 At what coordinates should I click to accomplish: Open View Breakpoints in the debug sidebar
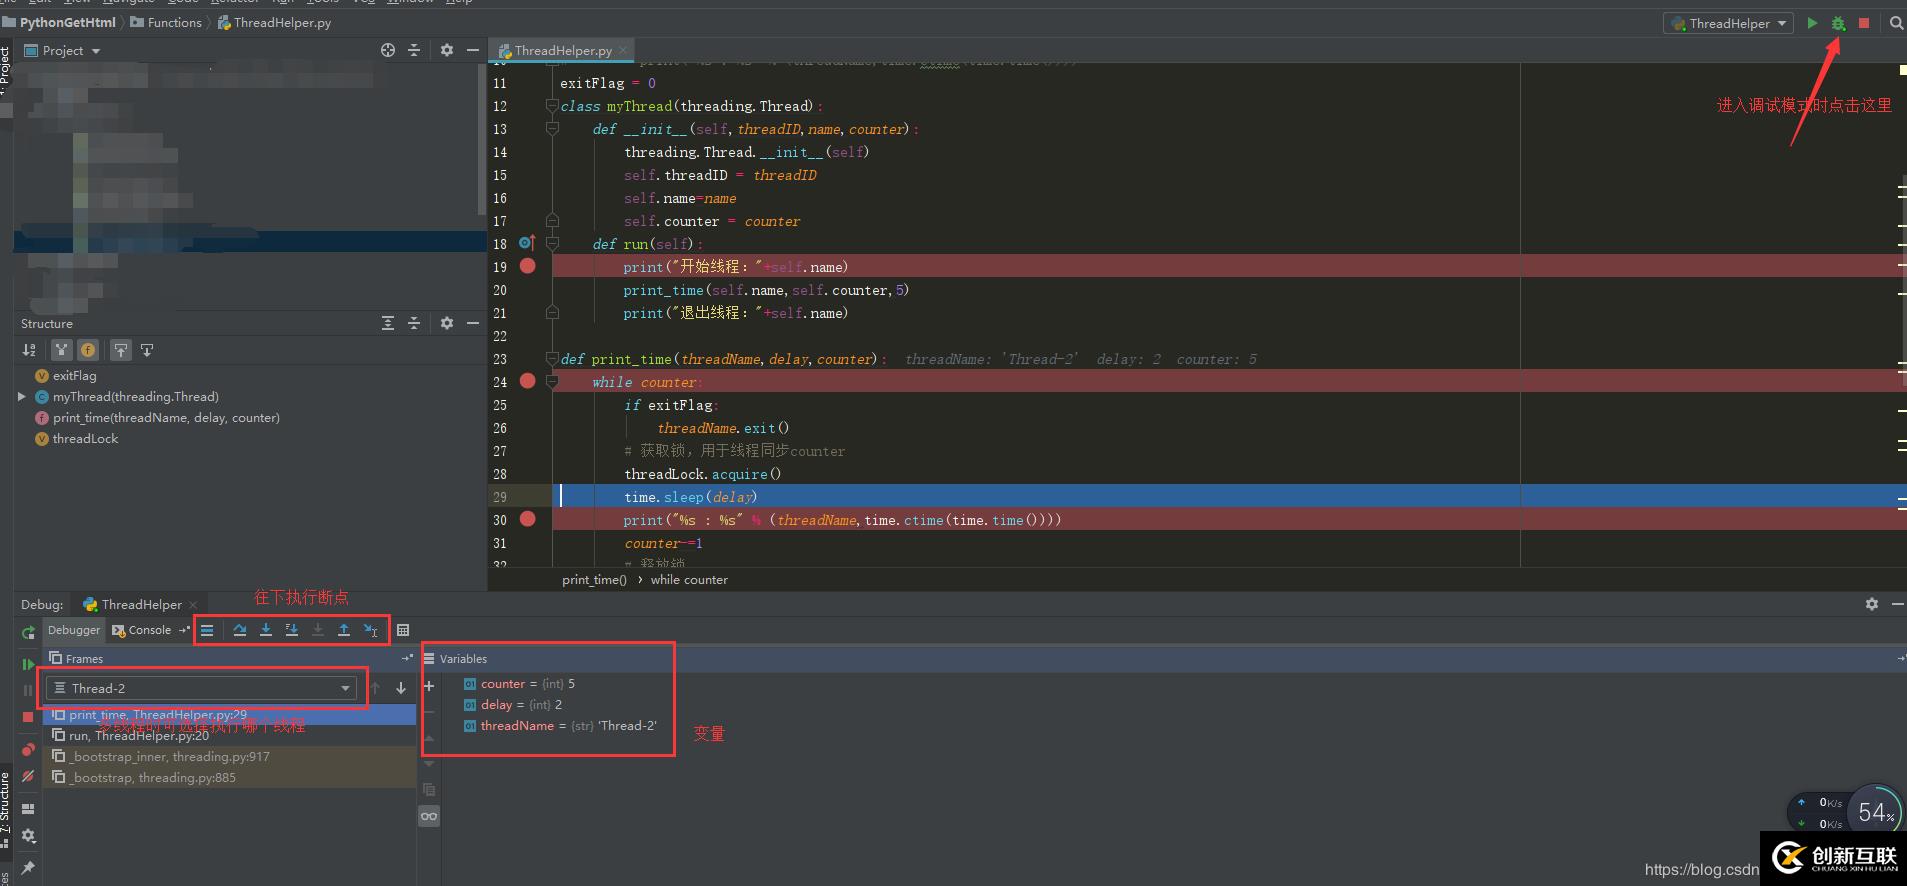point(28,750)
